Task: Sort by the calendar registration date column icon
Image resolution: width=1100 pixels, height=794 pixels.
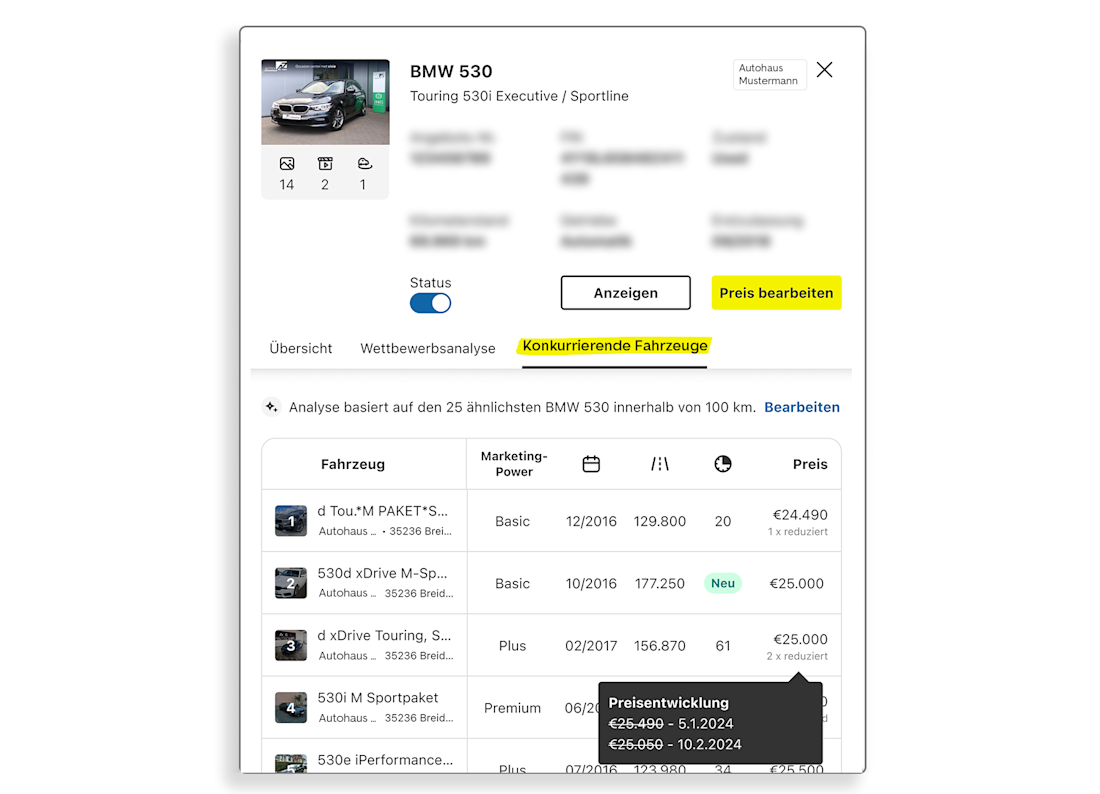Action: [591, 464]
